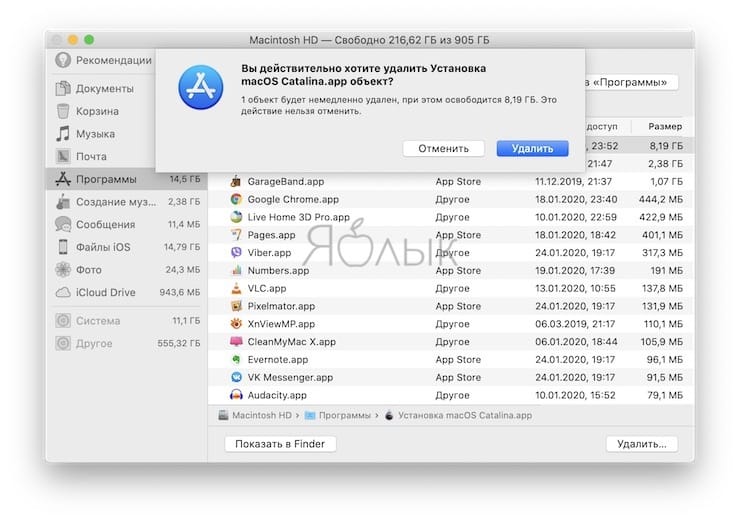Cancel the dialog with Отменить

point(443,148)
